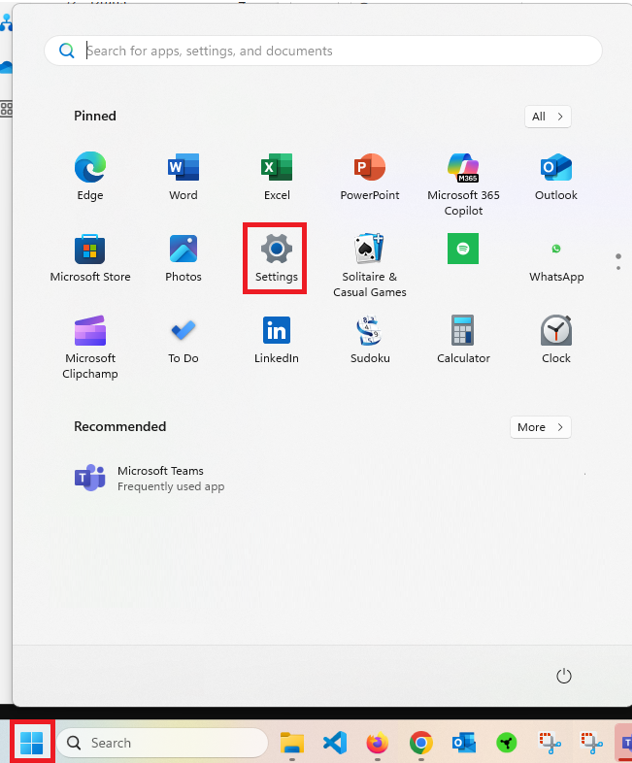
Task: Open the Photos app
Action: 183,258
